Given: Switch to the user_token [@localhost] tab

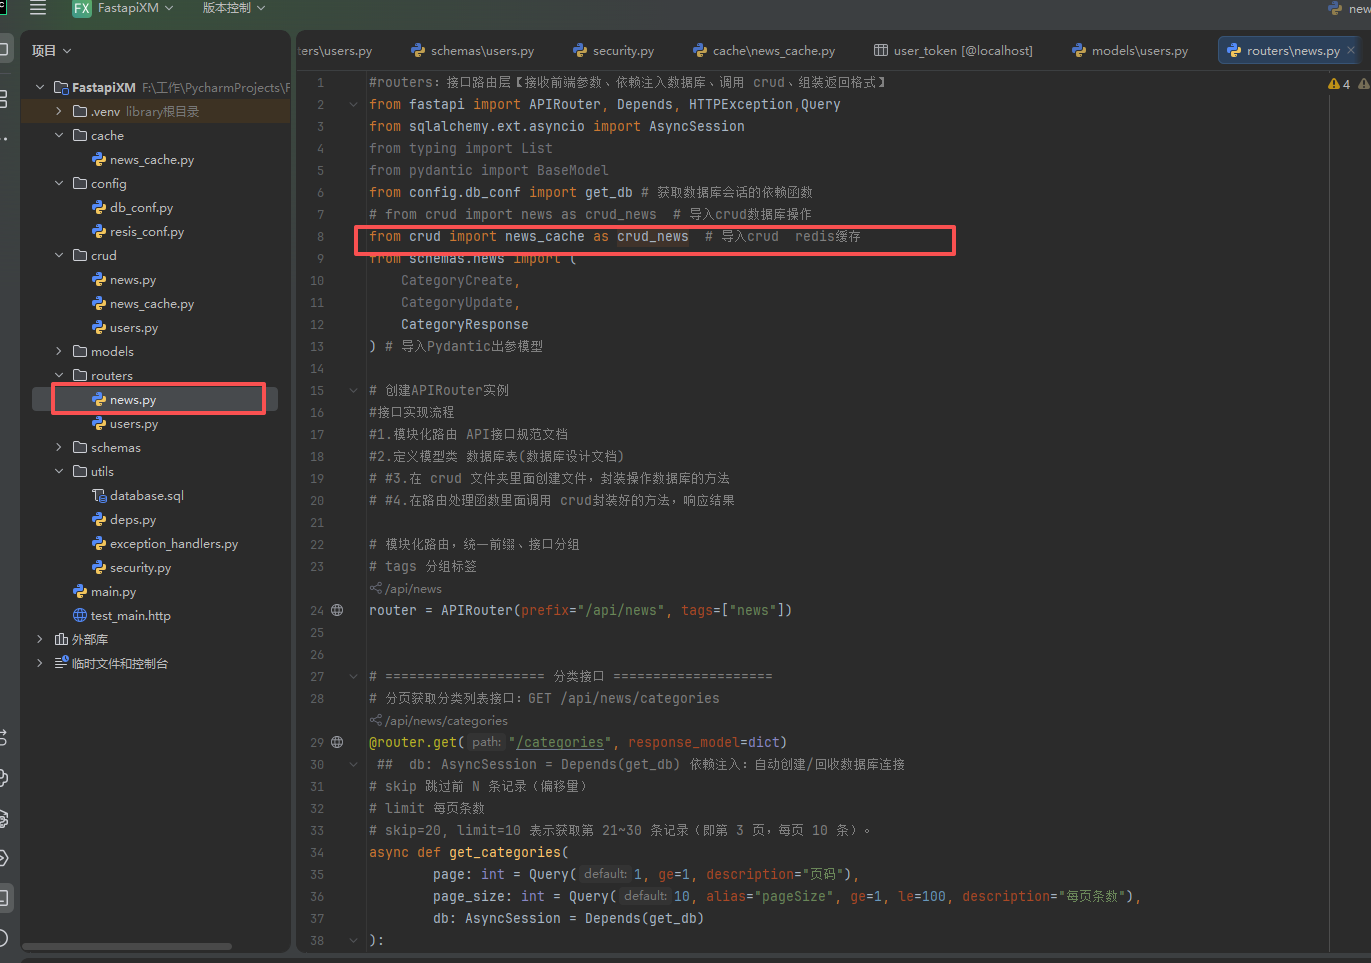Looking at the screenshot, I should tap(953, 51).
